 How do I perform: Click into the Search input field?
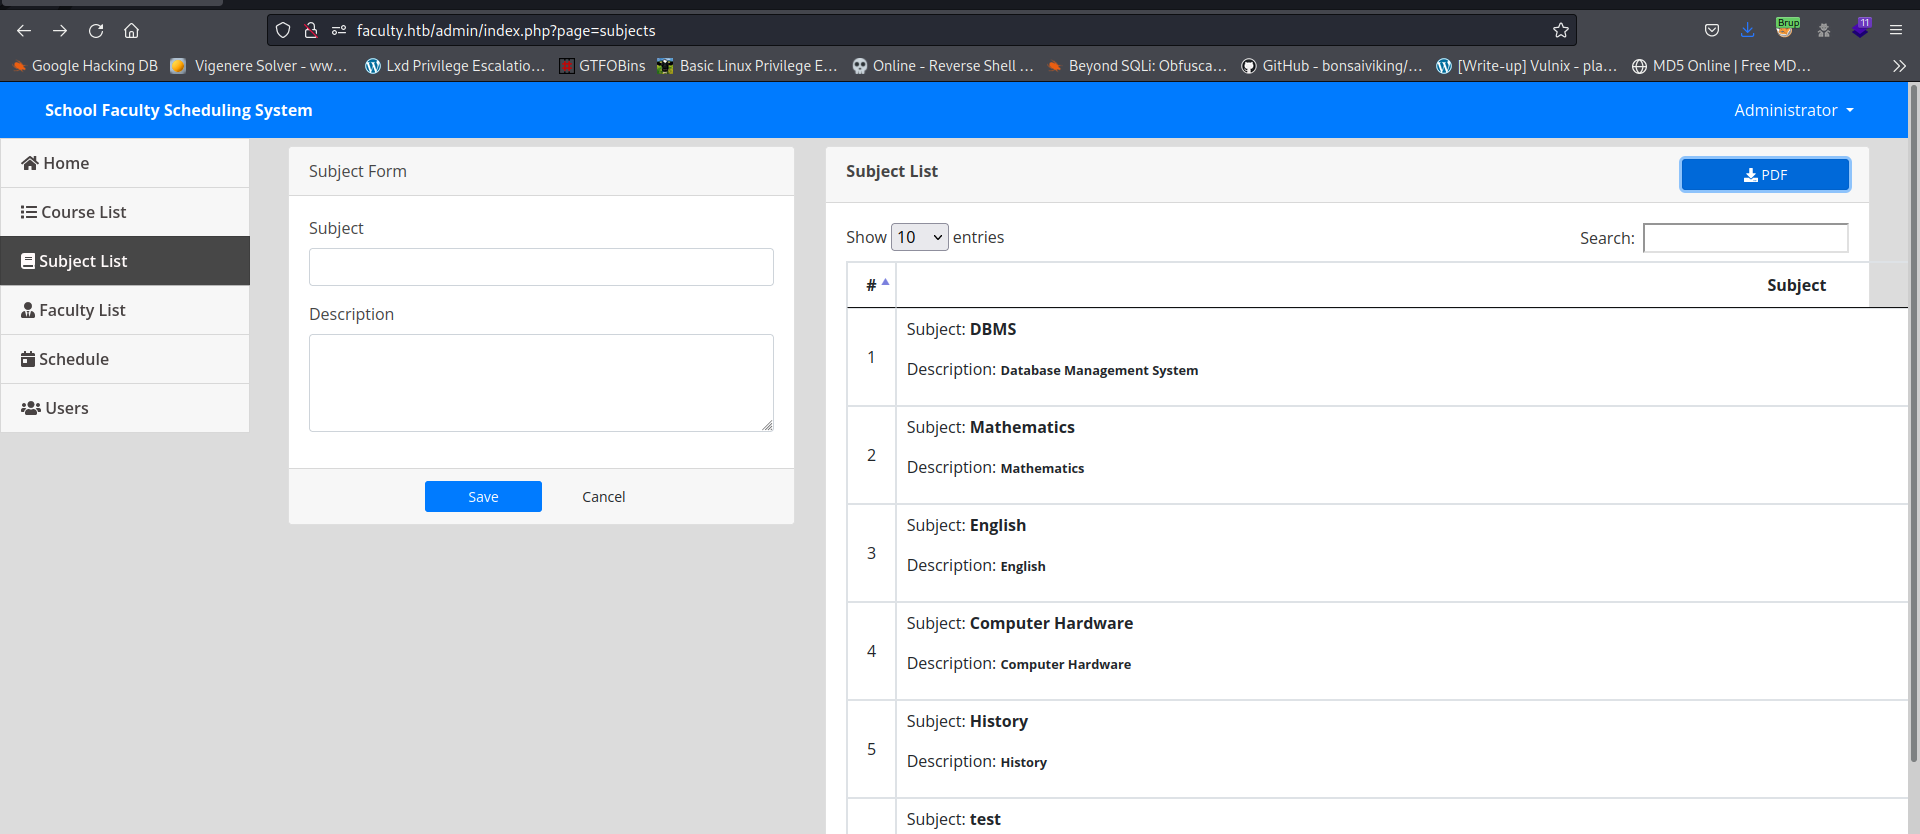[x=1745, y=238]
